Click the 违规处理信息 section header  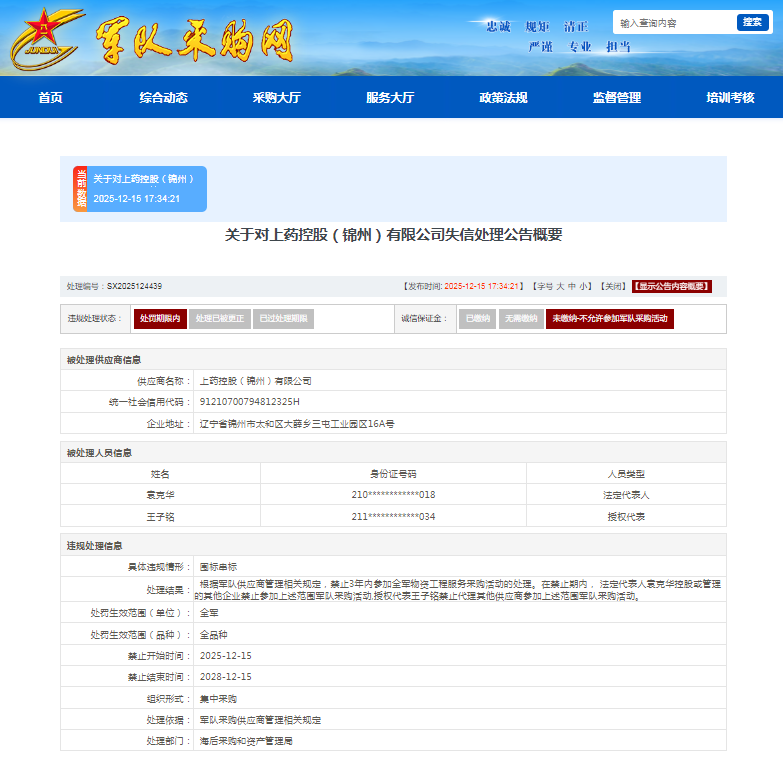pos(94,546)
